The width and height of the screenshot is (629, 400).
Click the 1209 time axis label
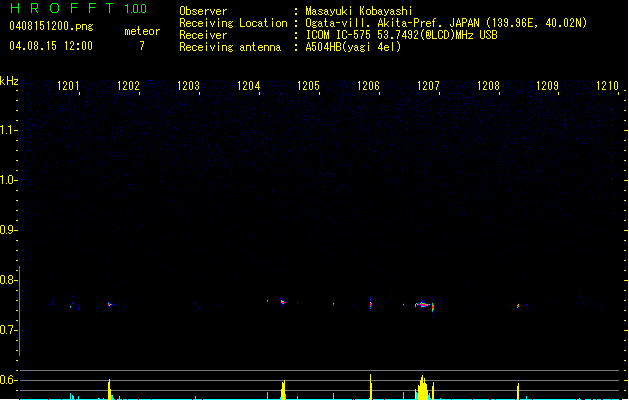pos(548,86)
